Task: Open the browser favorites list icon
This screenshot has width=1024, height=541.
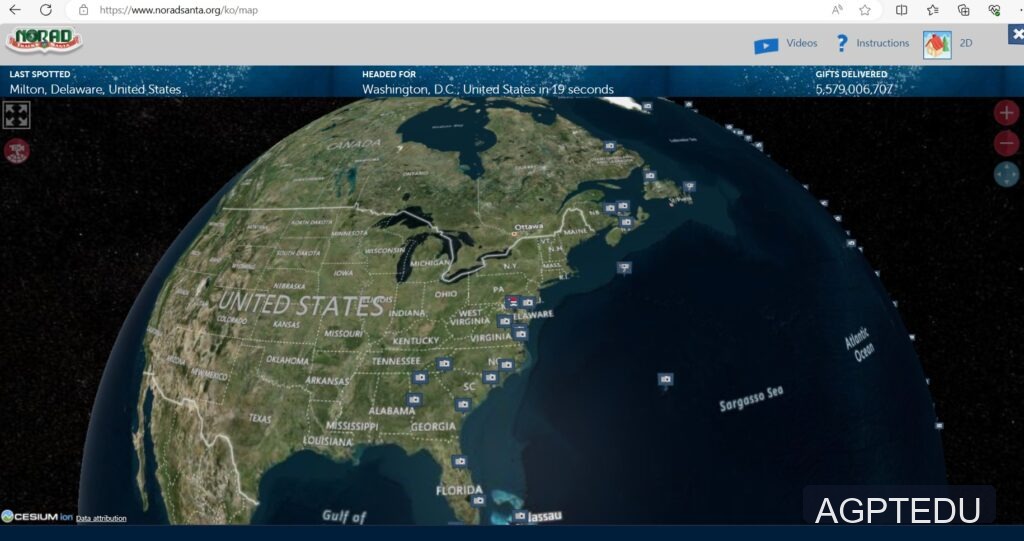Action: 933,10
